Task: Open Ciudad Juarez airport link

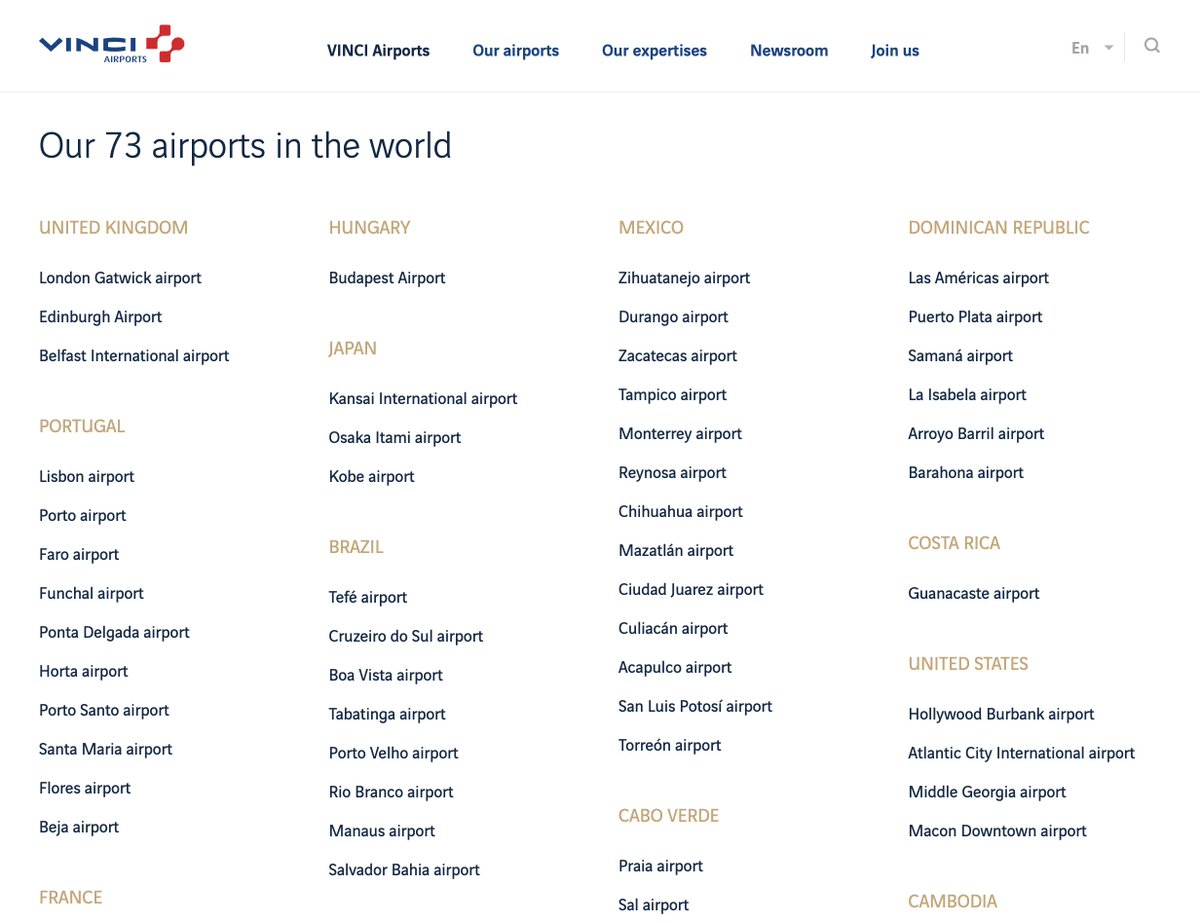Action: pos(691,590)
